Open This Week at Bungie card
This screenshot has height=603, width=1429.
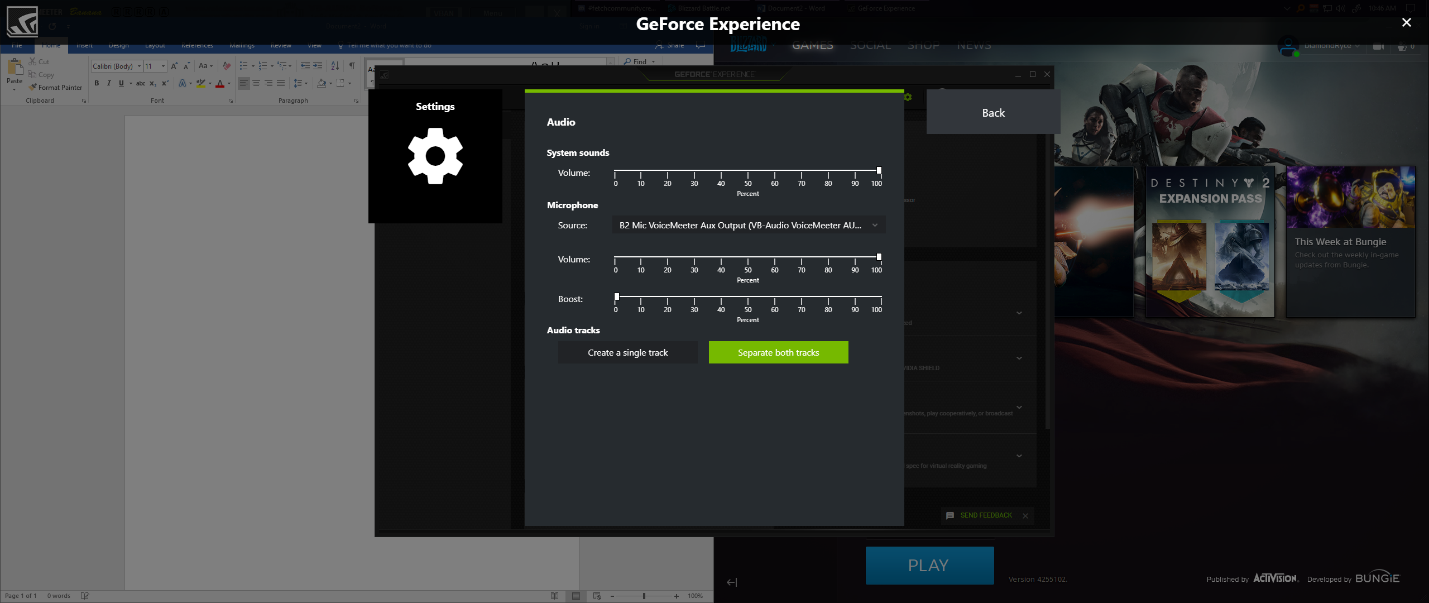click(x=1350, y=242)
